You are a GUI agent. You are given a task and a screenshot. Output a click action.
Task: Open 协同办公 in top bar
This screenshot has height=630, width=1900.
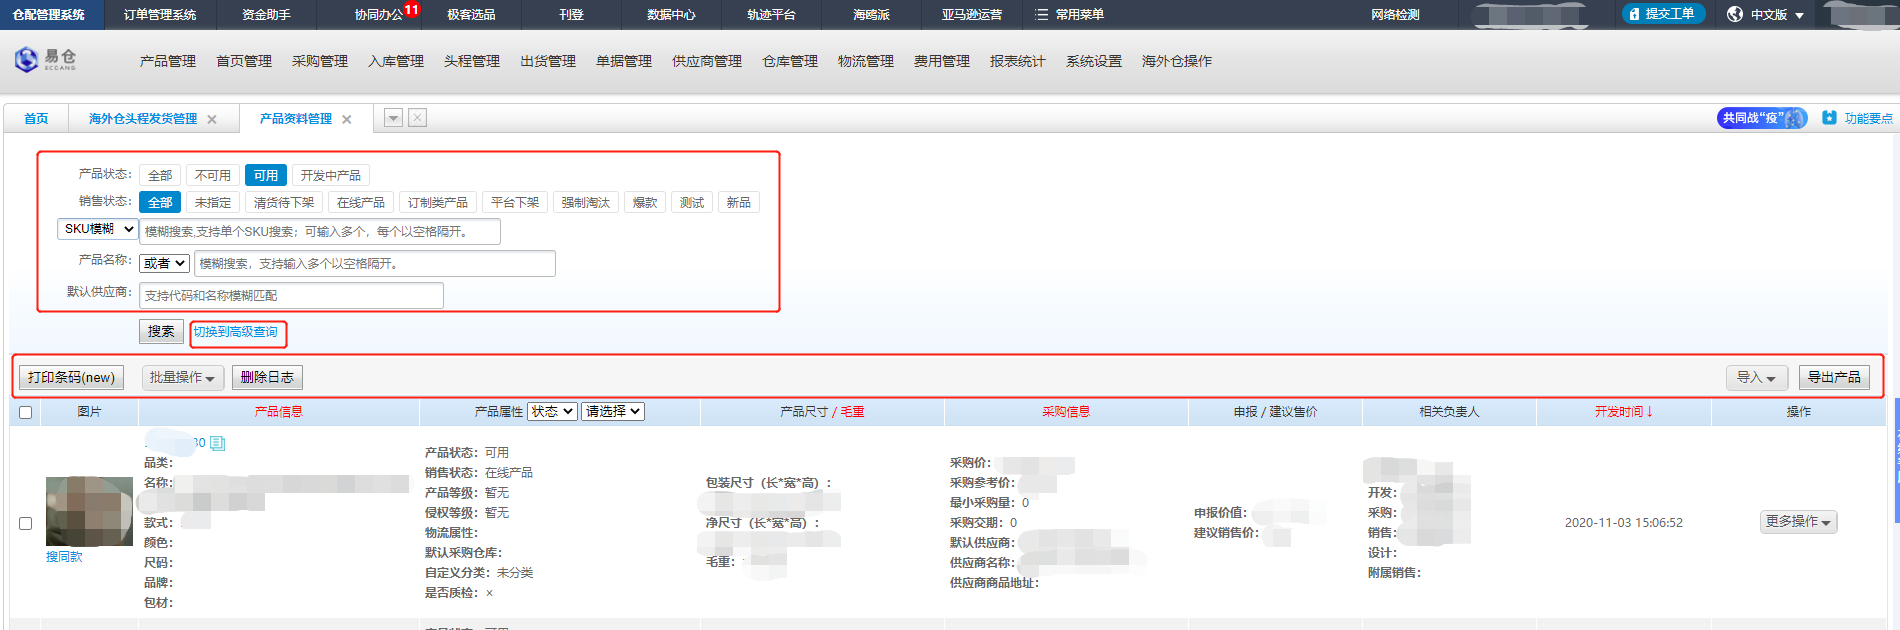tap(379, 15)
